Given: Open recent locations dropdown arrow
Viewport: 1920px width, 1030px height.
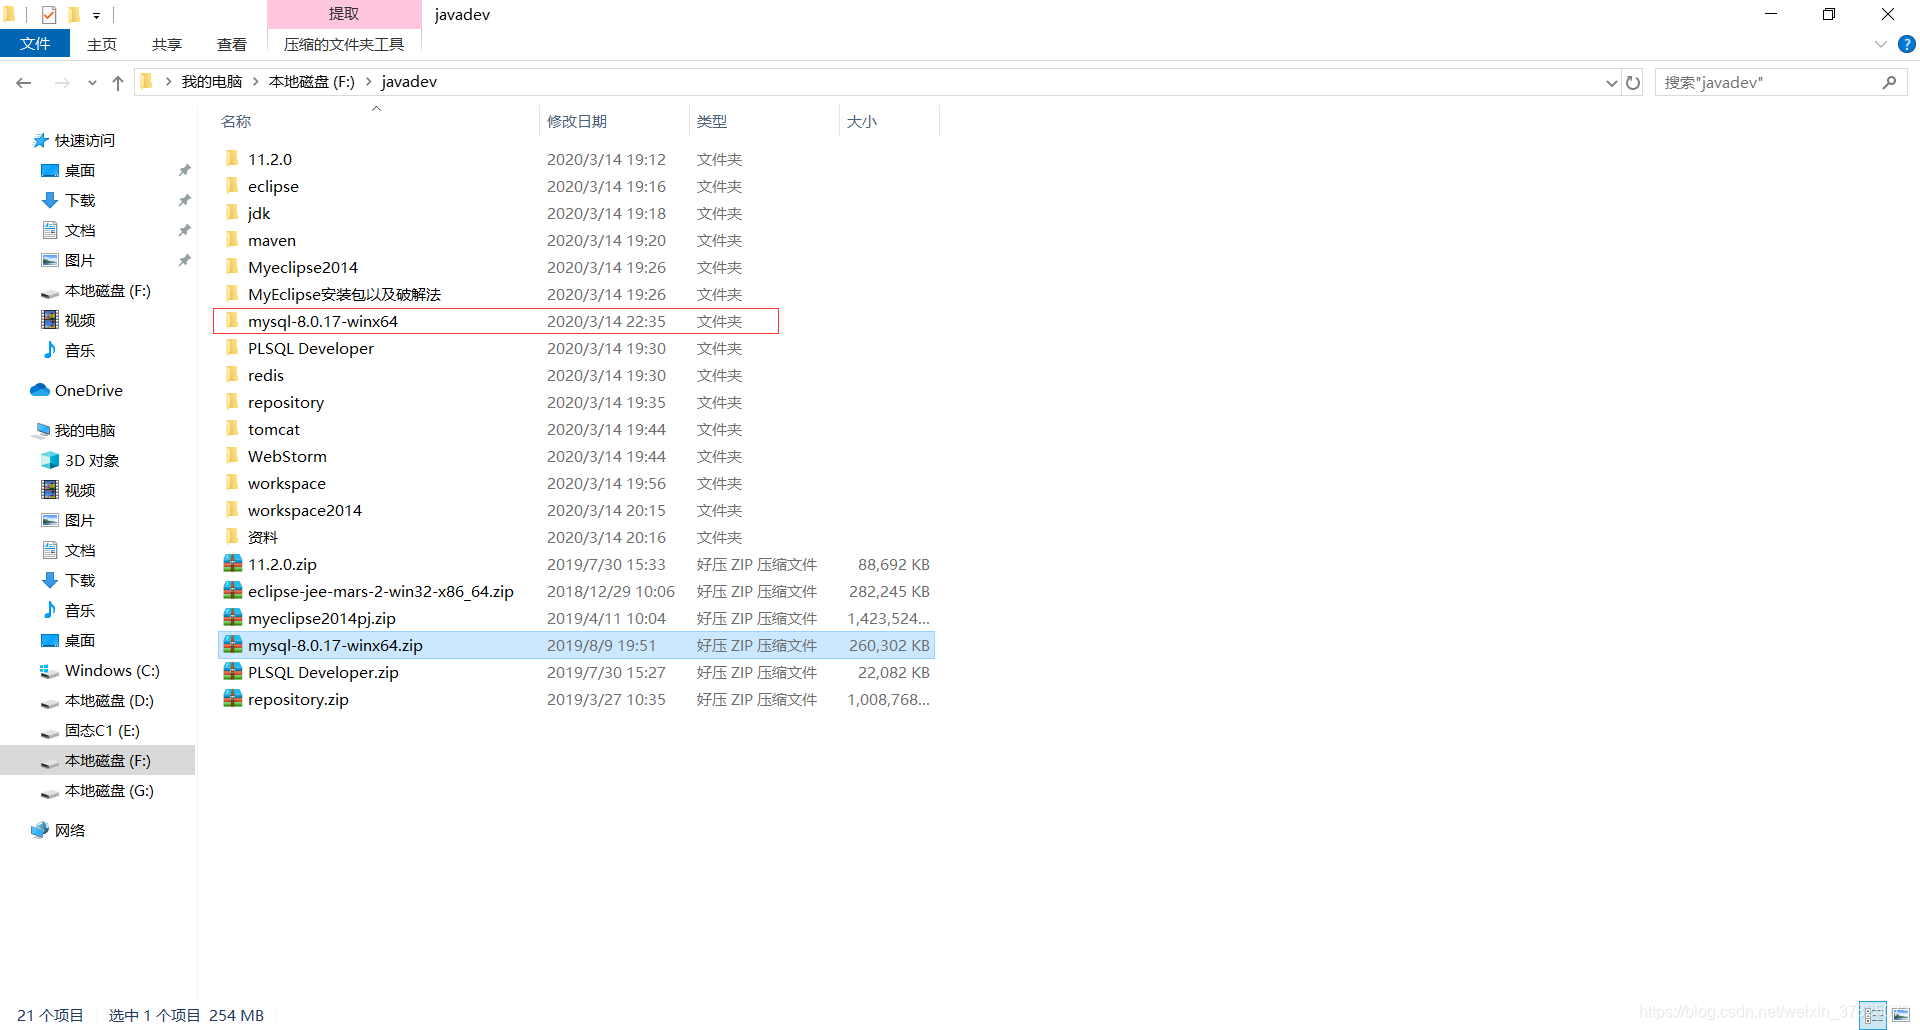Looking at the screenshot, I should (92, 83).
